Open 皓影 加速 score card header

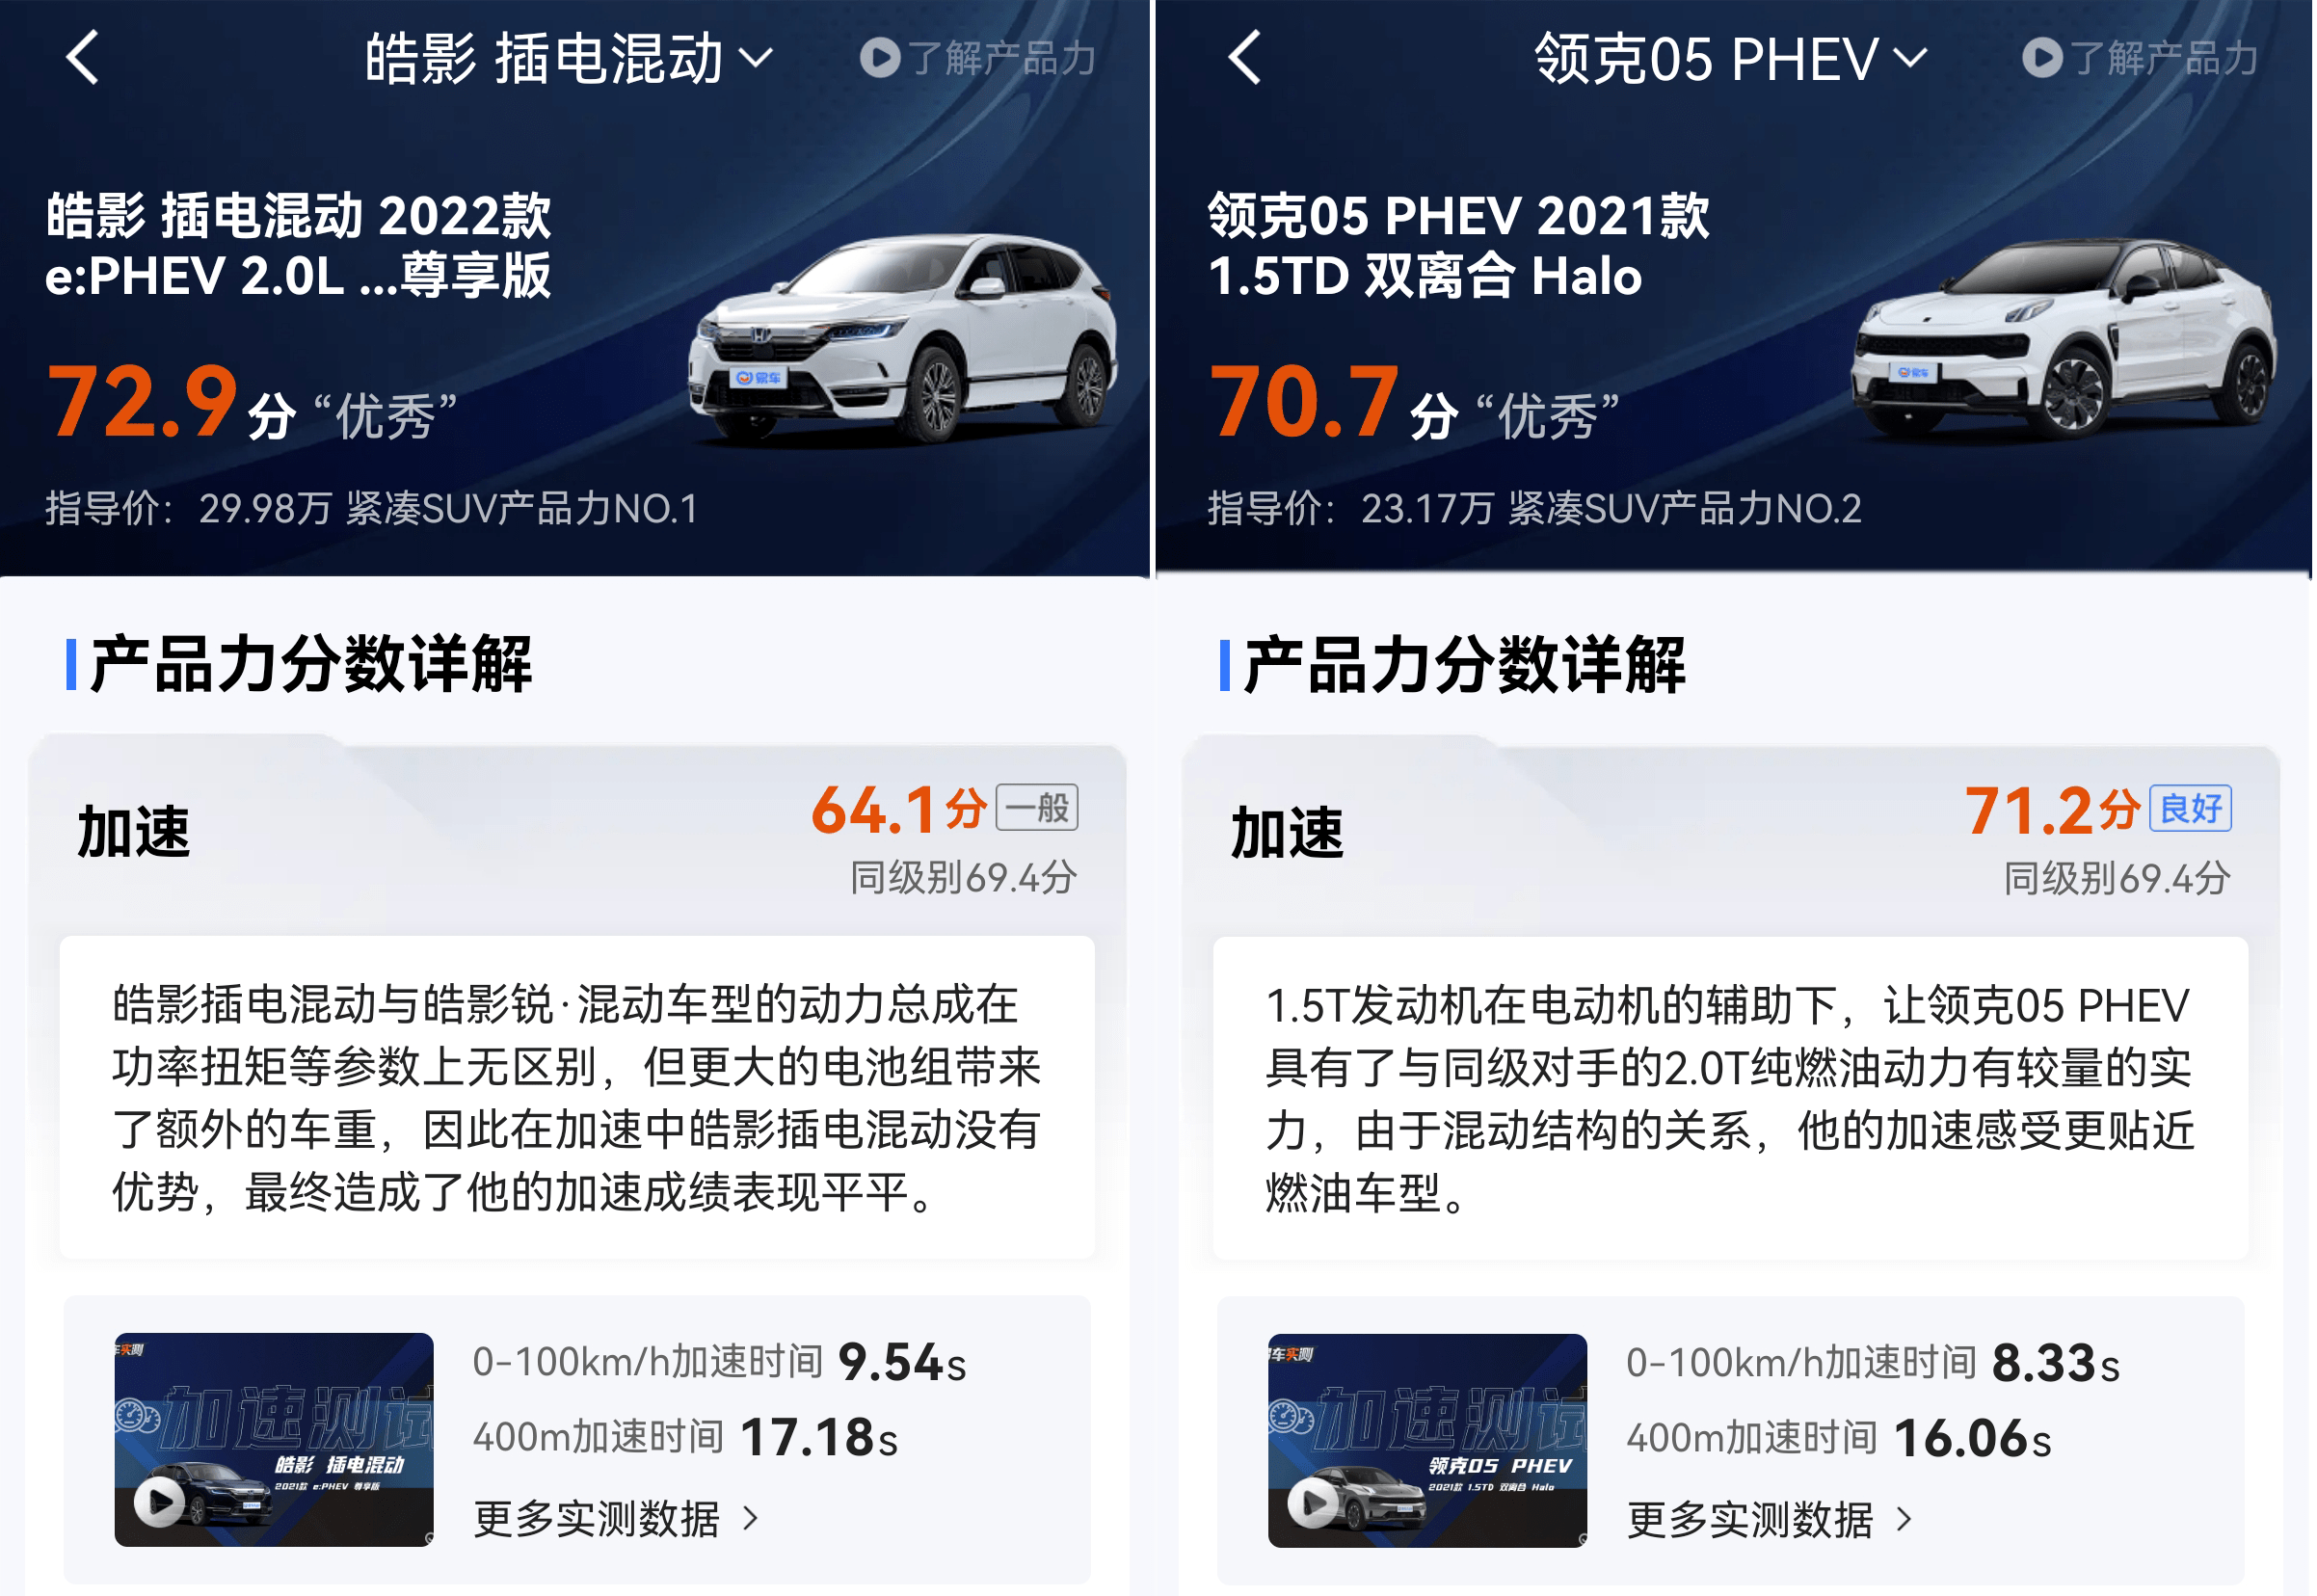[x=577, y=836]
